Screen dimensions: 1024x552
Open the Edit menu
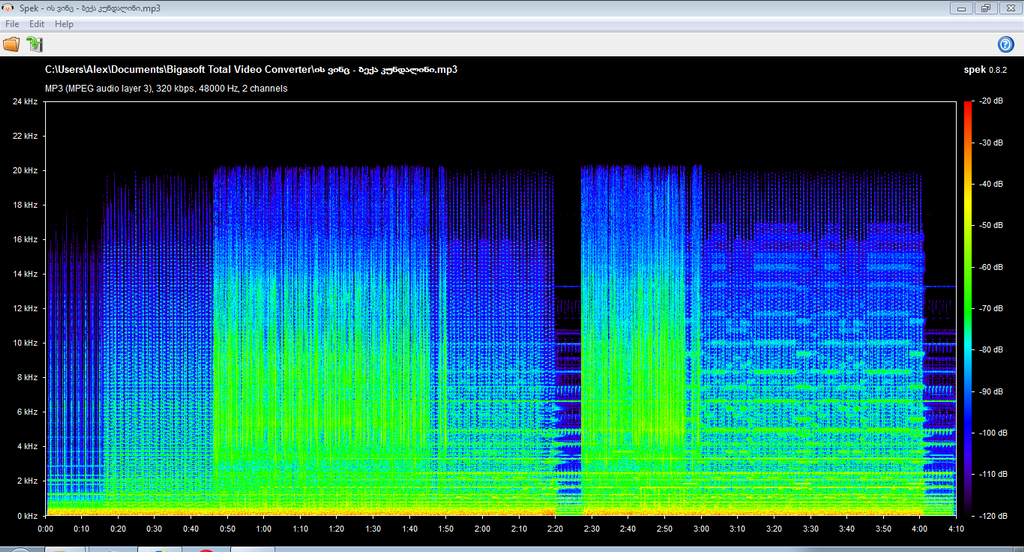(37, 24)
